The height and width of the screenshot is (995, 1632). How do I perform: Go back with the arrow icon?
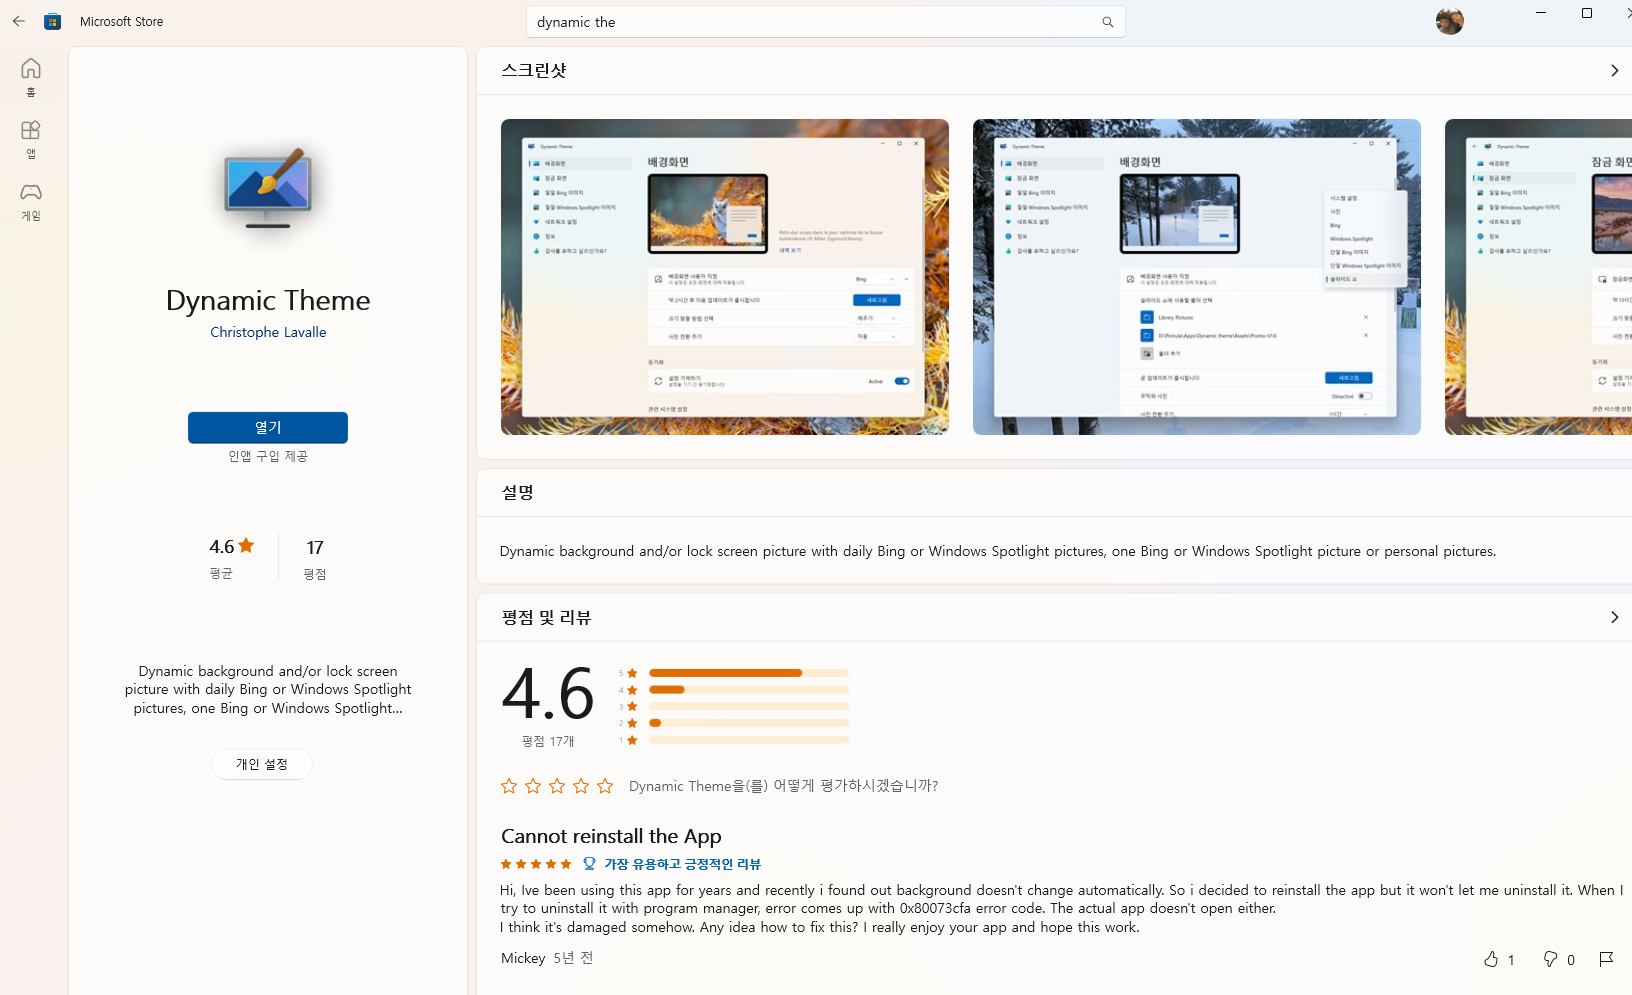click(x=19, y=21)
